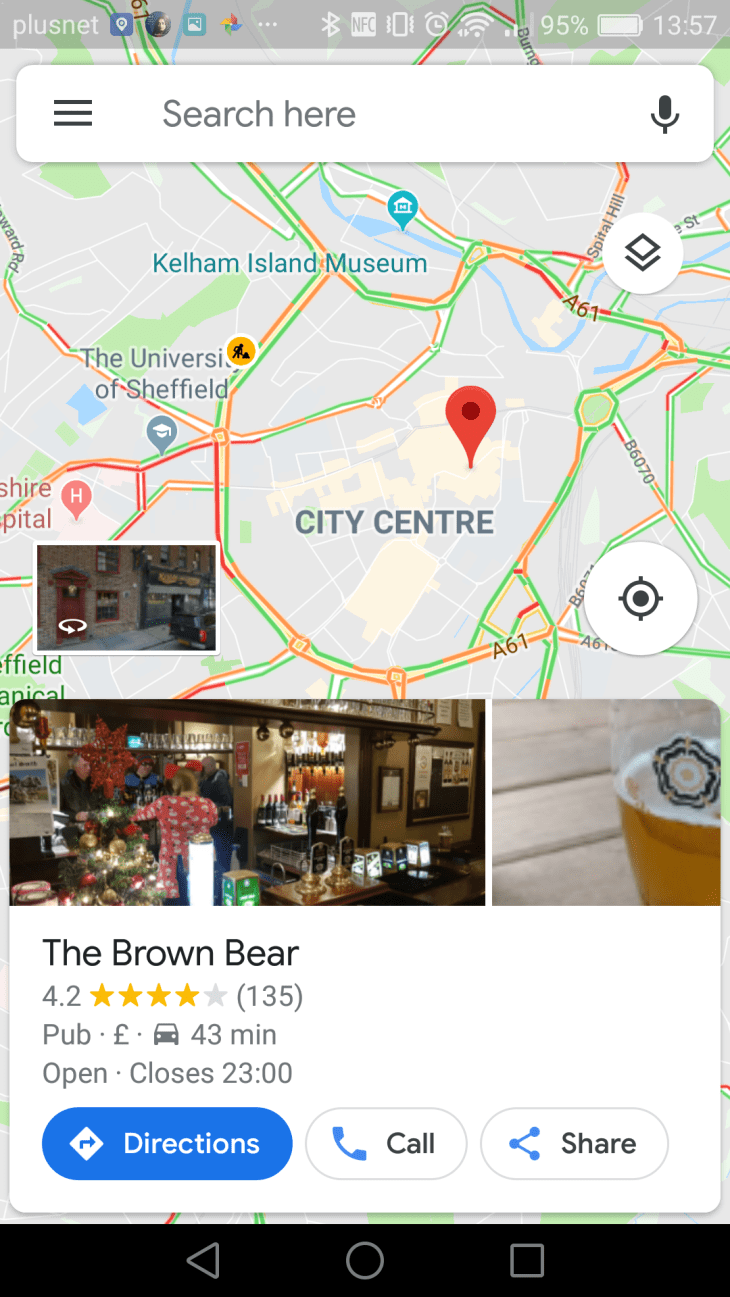
Task: Tap the hospital H marker
Action: coord(77,495)
